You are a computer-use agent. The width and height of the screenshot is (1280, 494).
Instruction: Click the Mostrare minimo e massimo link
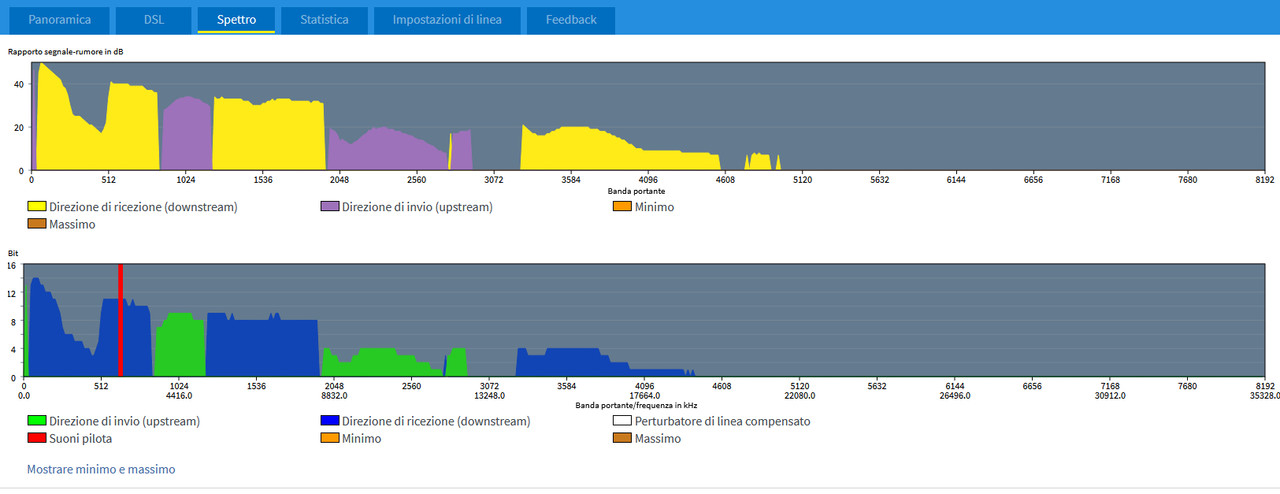pos(101,469)
